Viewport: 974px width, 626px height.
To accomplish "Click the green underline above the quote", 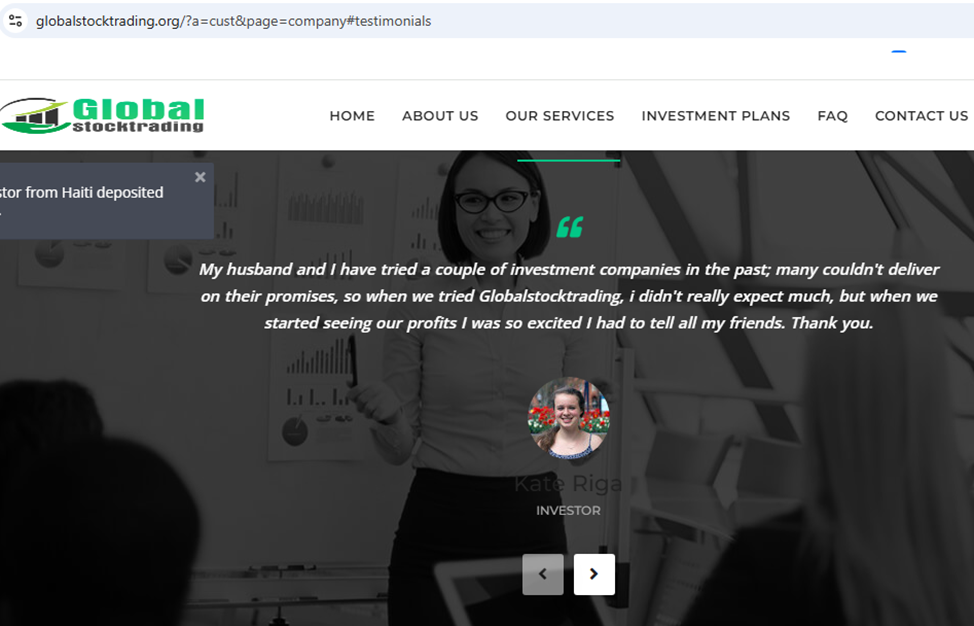I will coord(568,160).
